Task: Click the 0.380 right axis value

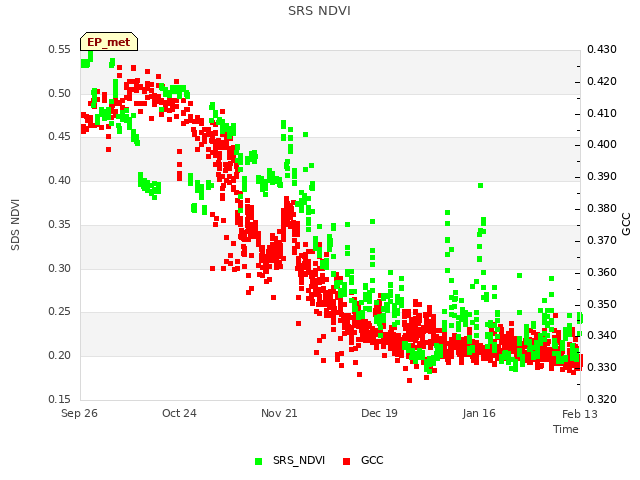Action: pos(602,208)
